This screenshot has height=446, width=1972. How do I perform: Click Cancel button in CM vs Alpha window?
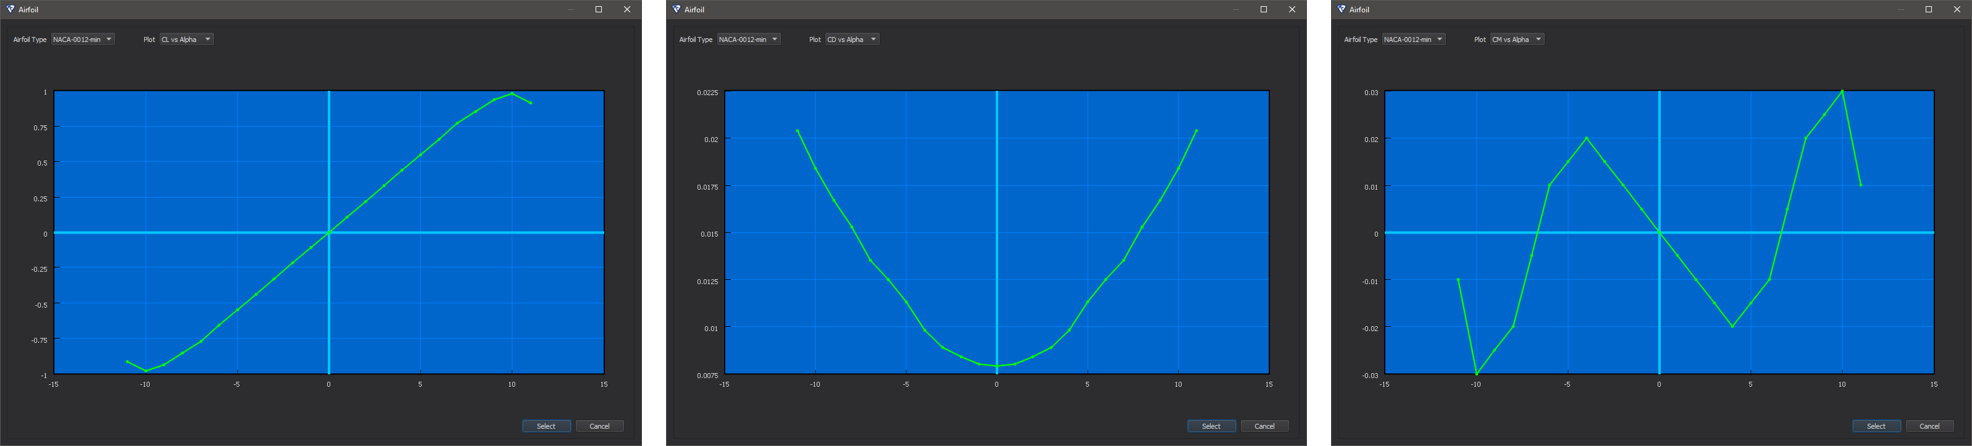tap(1930, 426)
